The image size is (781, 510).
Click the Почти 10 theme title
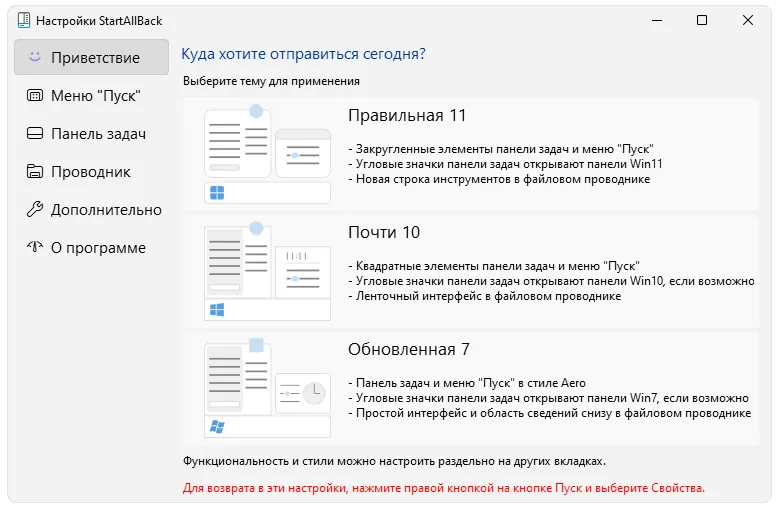point(384,233)
